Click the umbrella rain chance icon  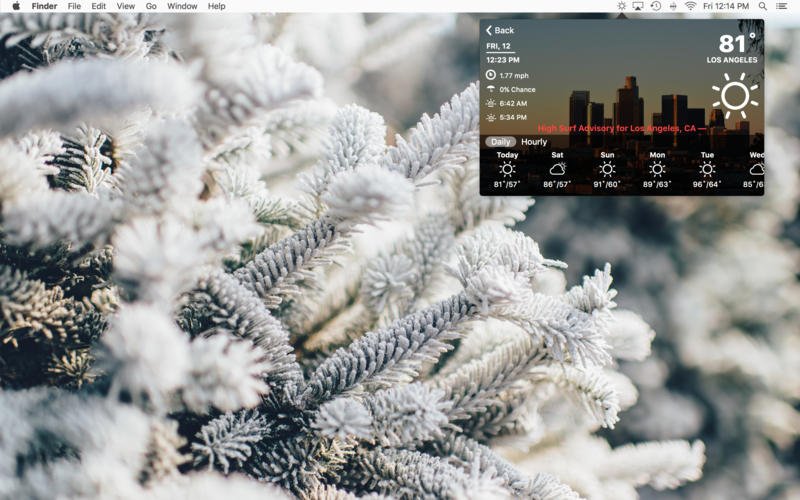(x=490, y=89)
